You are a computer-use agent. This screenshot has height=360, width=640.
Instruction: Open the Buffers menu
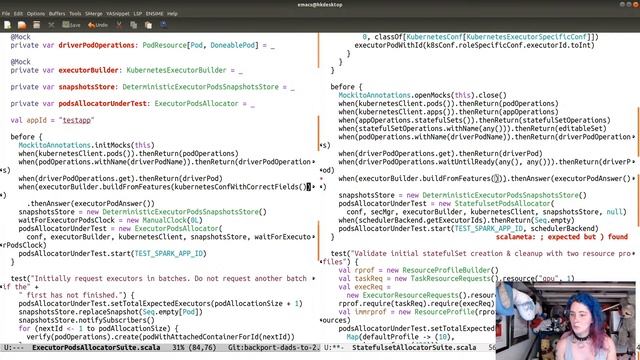coord(57,13)
